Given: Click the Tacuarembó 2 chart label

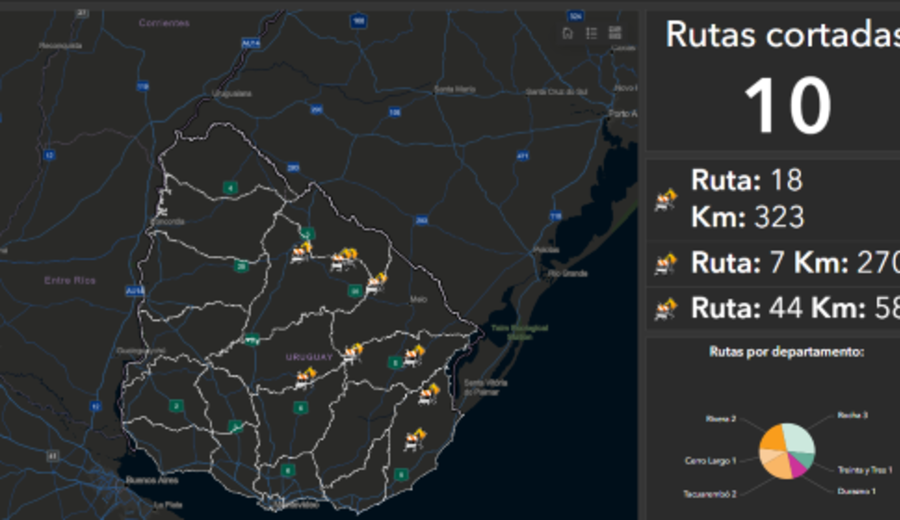Looking at the screenshot, I should (711, 493).
